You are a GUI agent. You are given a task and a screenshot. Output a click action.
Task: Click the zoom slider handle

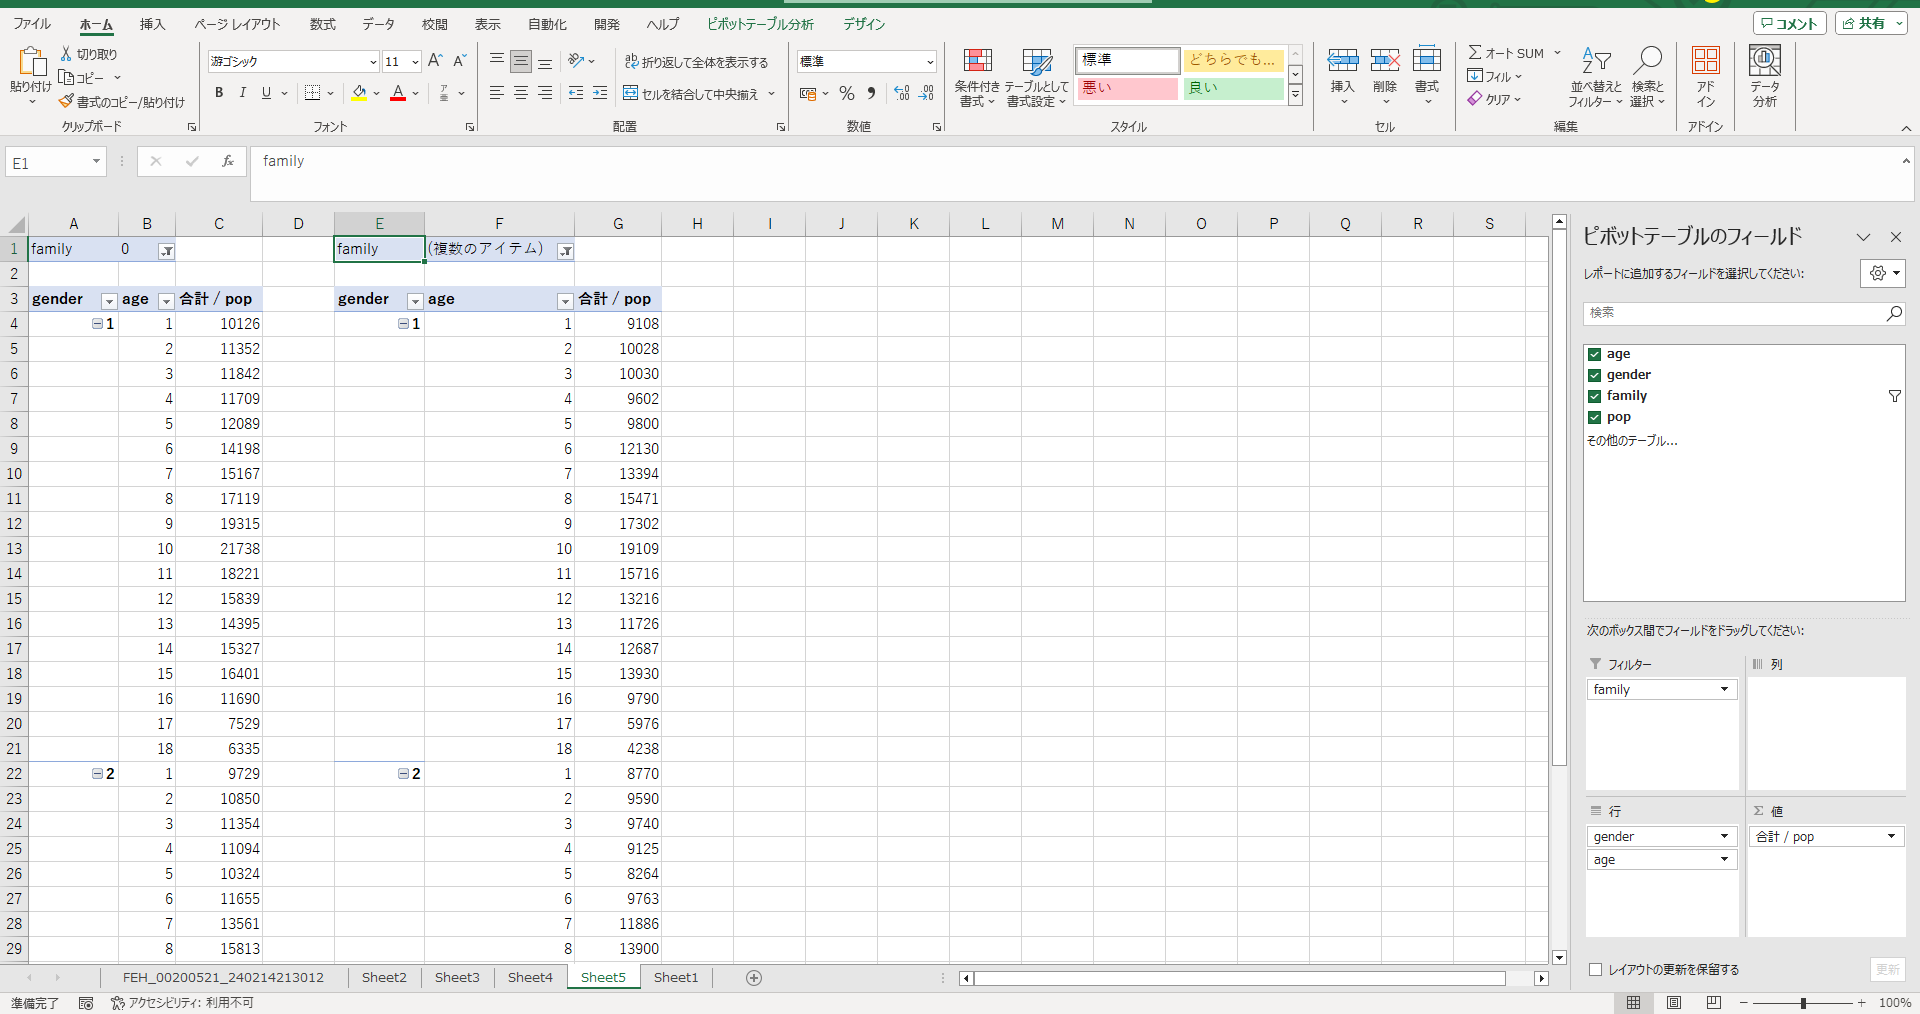pos(1803,1002)
